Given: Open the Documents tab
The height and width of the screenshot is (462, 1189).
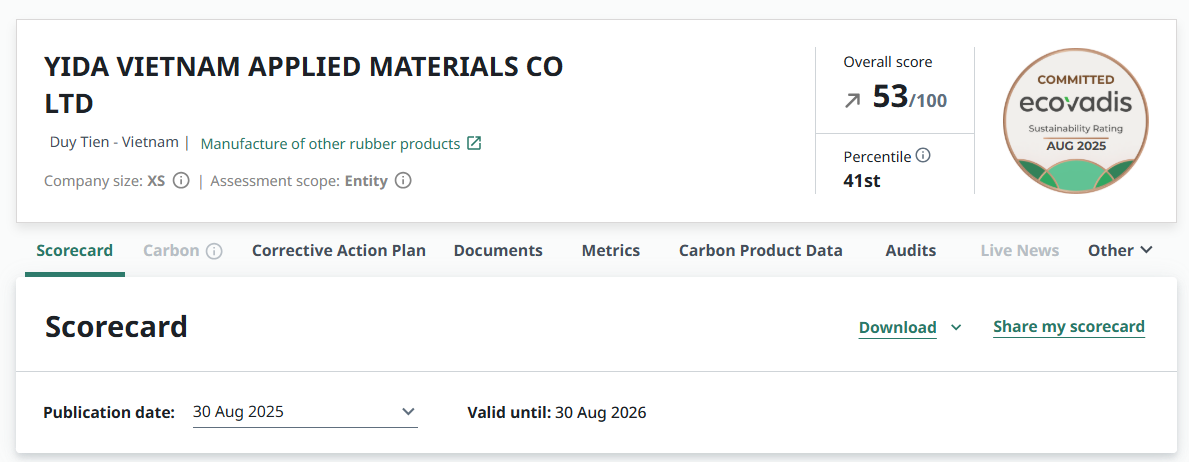Looking at the screenshot, I should coord(498,250).
